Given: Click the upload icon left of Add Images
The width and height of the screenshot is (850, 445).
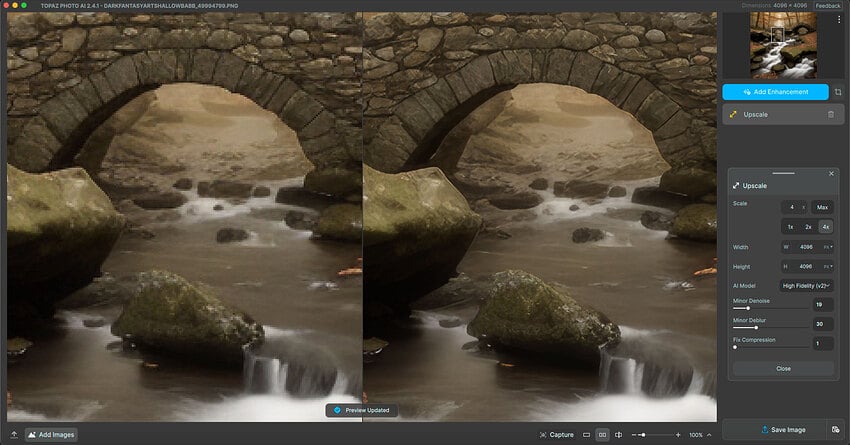Looking at the screenshot, I should click(x=14, y=435).
